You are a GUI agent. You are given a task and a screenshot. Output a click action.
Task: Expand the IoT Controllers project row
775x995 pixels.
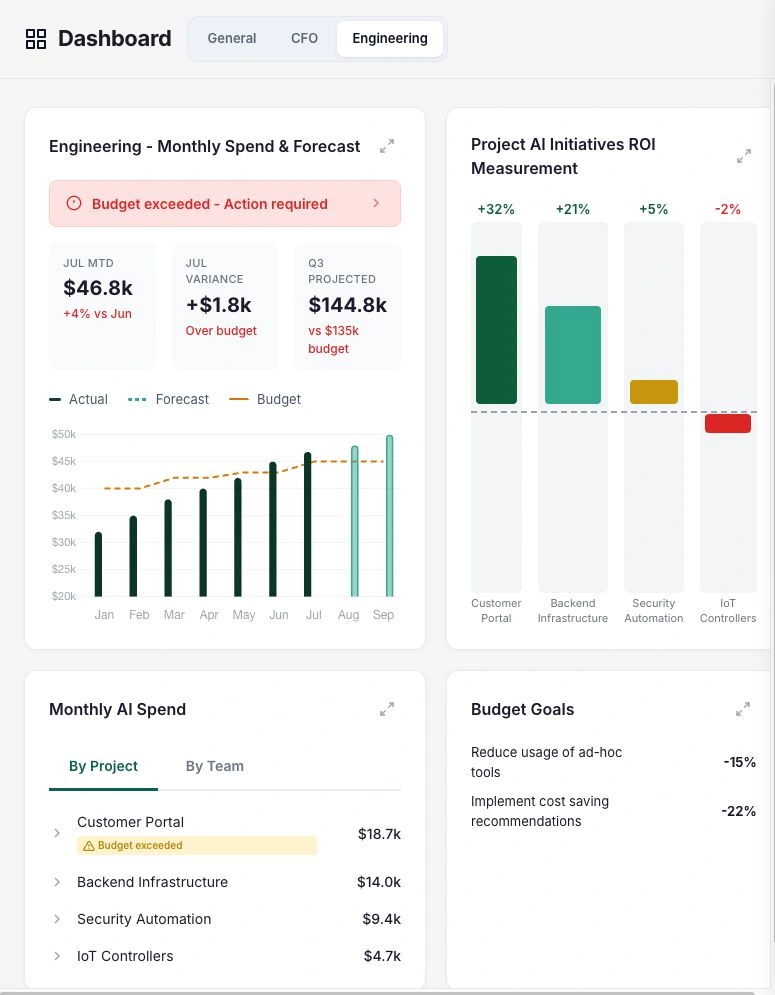tap(57, 956)
